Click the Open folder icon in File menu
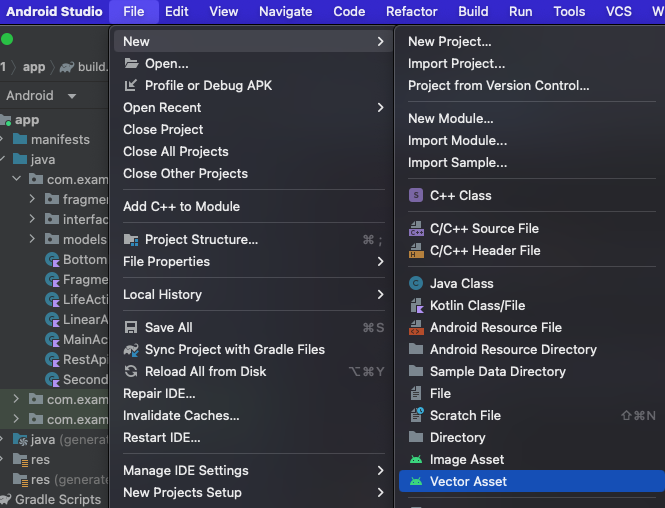This screenshot has width=665, height=508. [131, 64]
